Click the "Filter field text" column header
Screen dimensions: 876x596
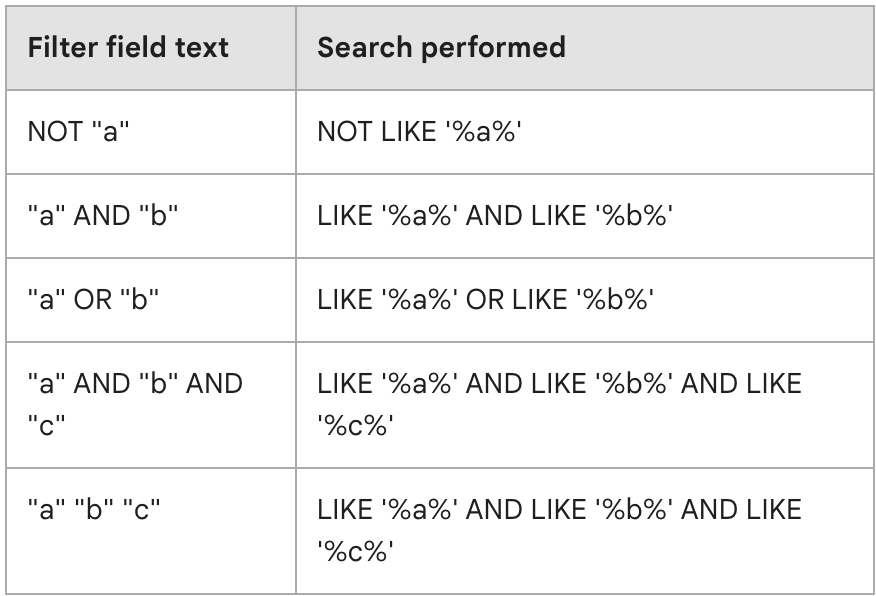[x=128, y=47]
